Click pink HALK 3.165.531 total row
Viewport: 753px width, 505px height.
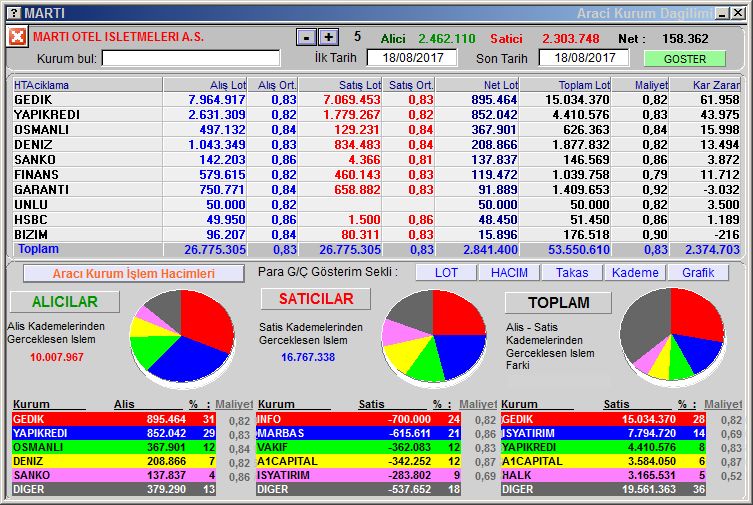coord(604,475)
